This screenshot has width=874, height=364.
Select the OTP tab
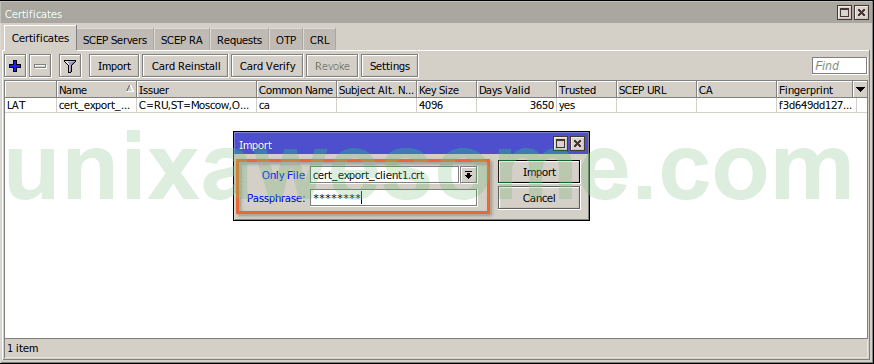tap(286, 40)
